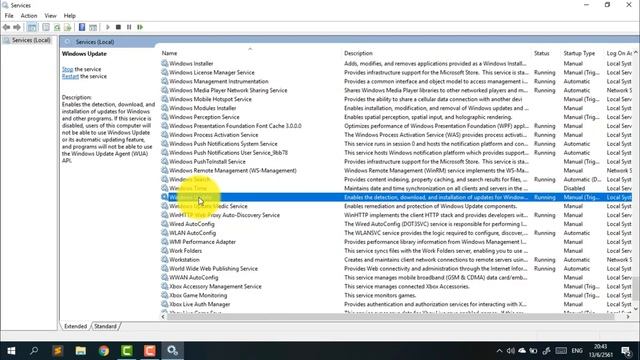Viewport: 640px width, 360px height.
Task: Click the Back arrow in the toolbar
Action: (x=6, y=27)
